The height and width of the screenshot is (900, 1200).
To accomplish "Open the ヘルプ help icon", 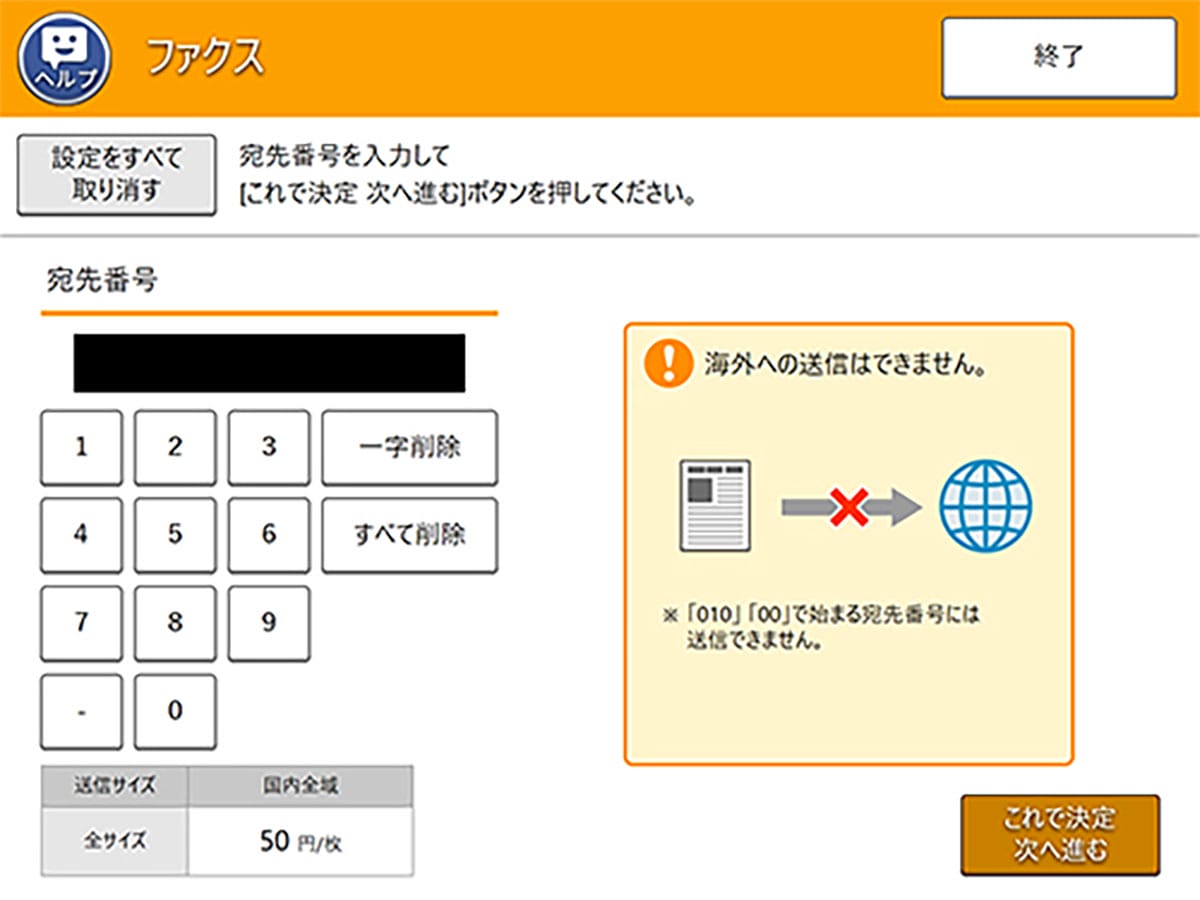I will point(62,58).
